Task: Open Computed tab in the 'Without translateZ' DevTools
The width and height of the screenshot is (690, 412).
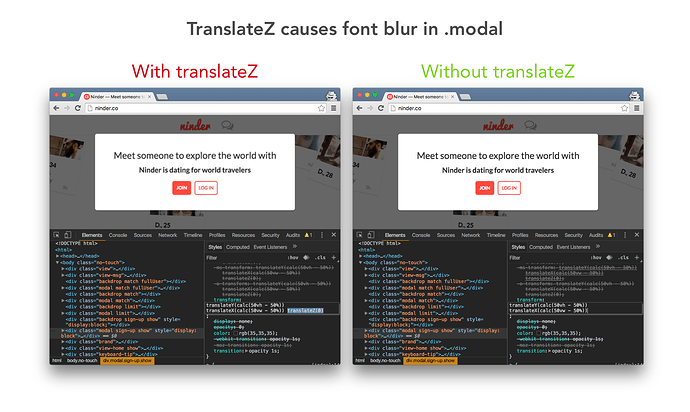Action: click(x=541, y=246)
